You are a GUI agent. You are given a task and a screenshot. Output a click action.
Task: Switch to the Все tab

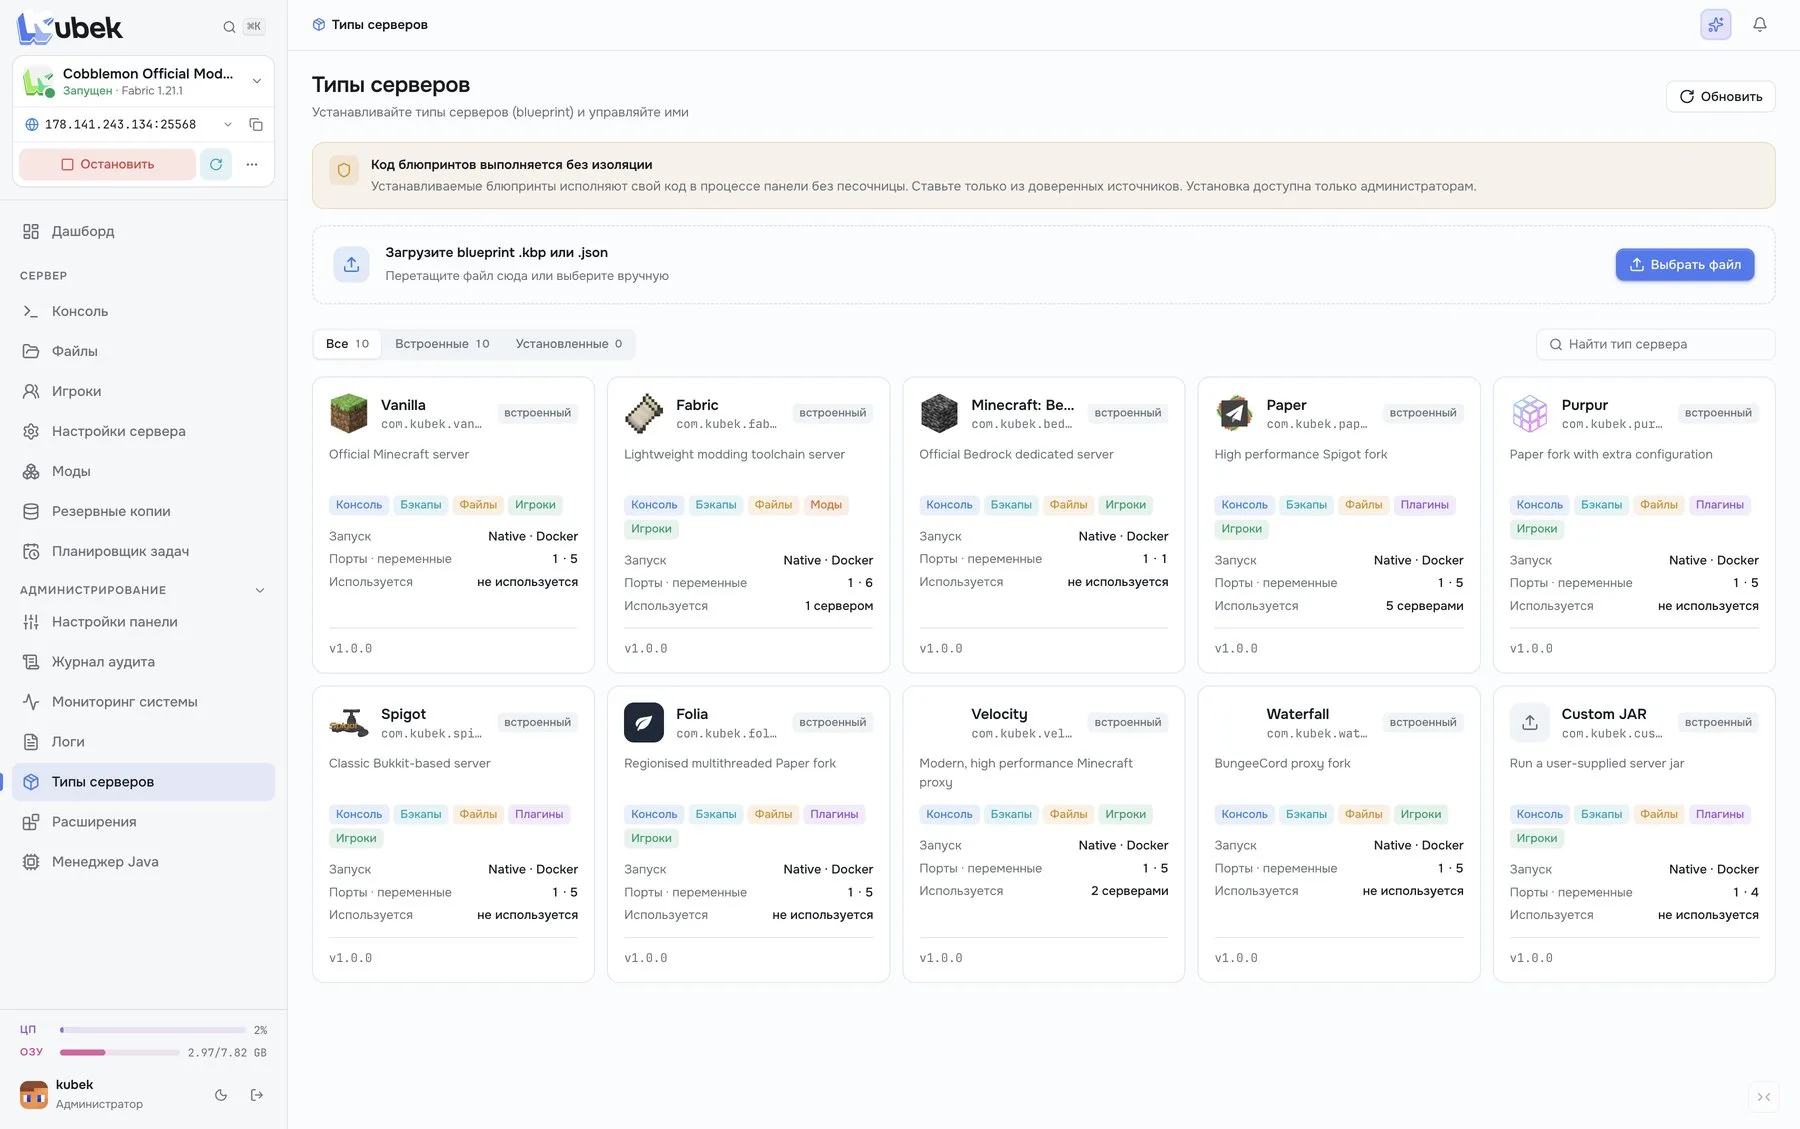347,344
